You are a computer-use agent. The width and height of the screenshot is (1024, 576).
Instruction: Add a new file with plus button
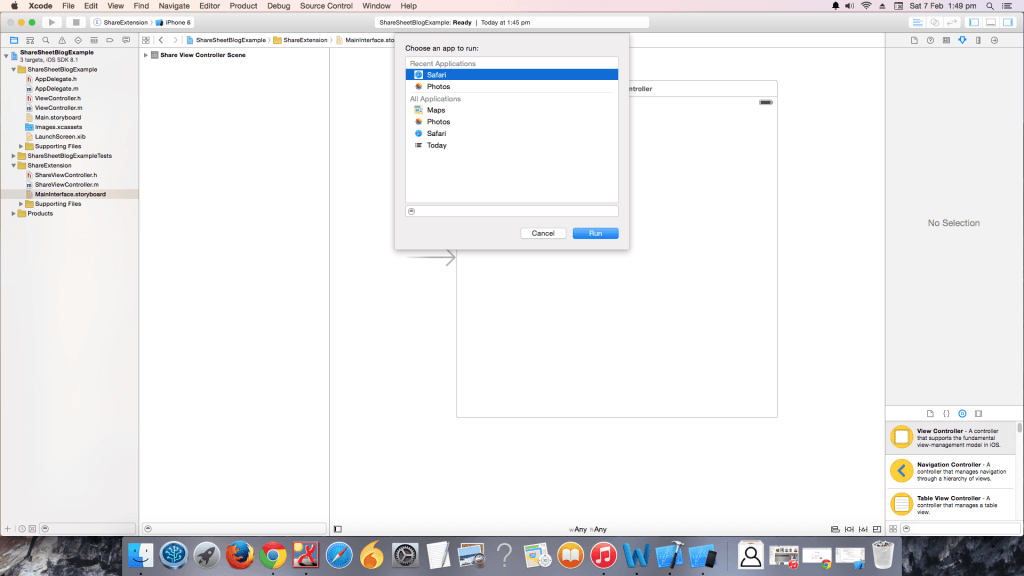click(8, 529)
